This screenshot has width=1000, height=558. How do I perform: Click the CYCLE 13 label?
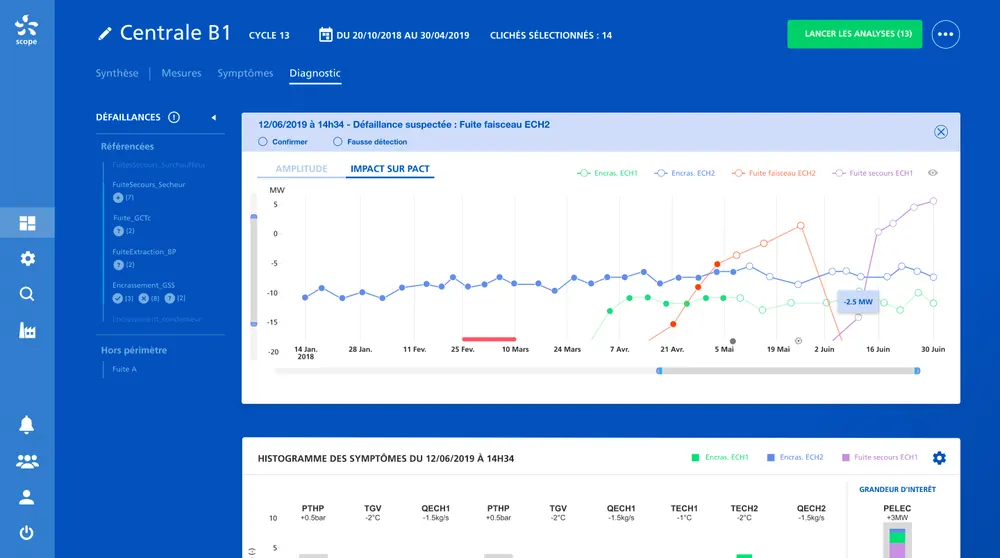[x=268, y=36]
